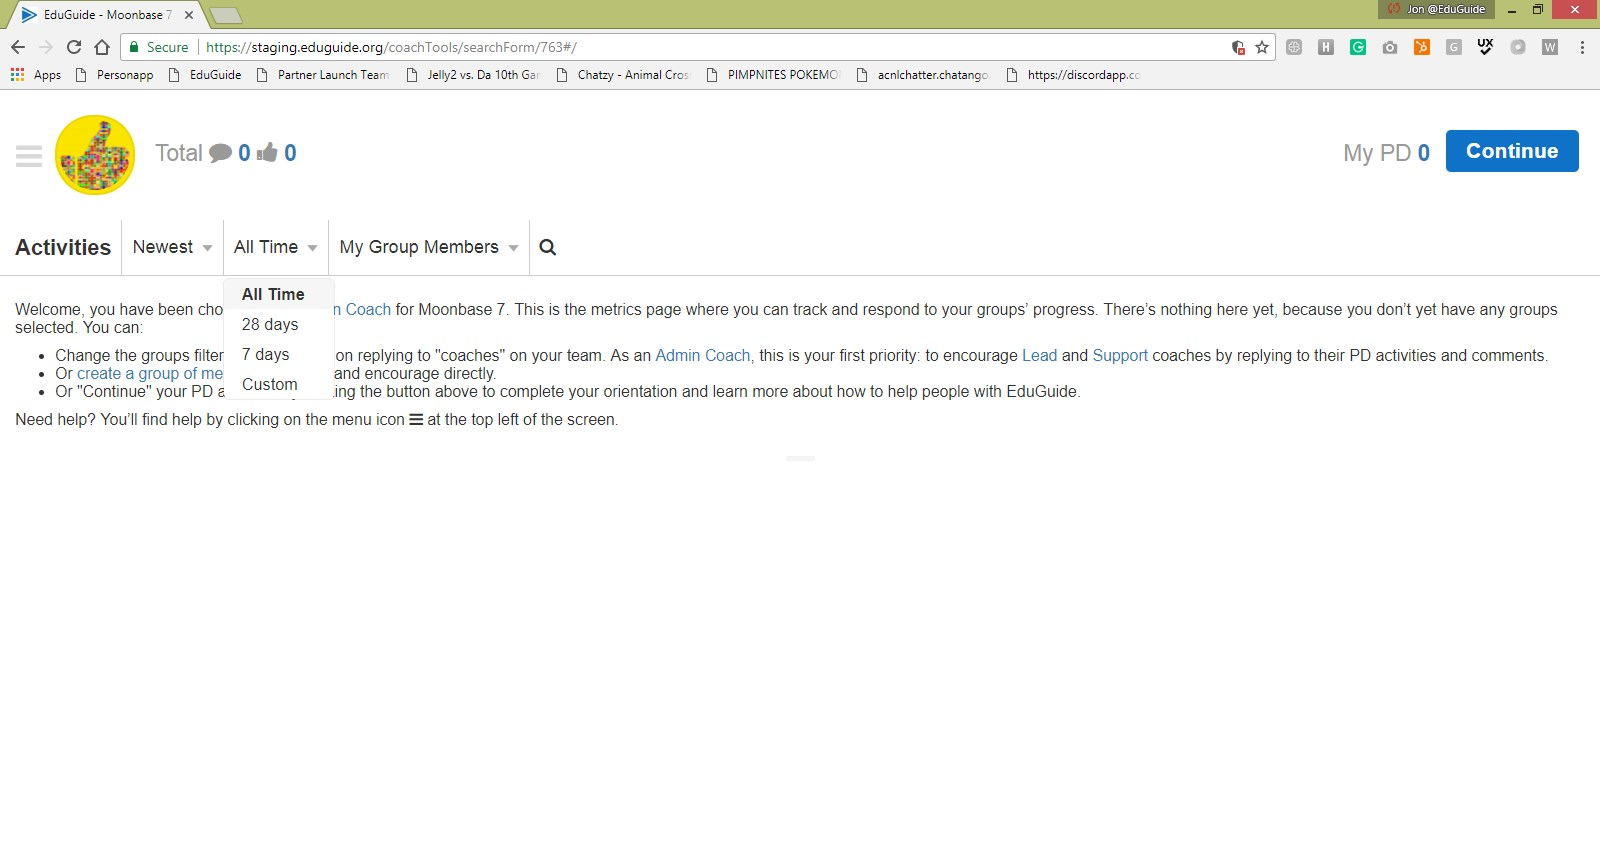Open a new browser tab
The image size is (1600, 860).
pos(226,15)
